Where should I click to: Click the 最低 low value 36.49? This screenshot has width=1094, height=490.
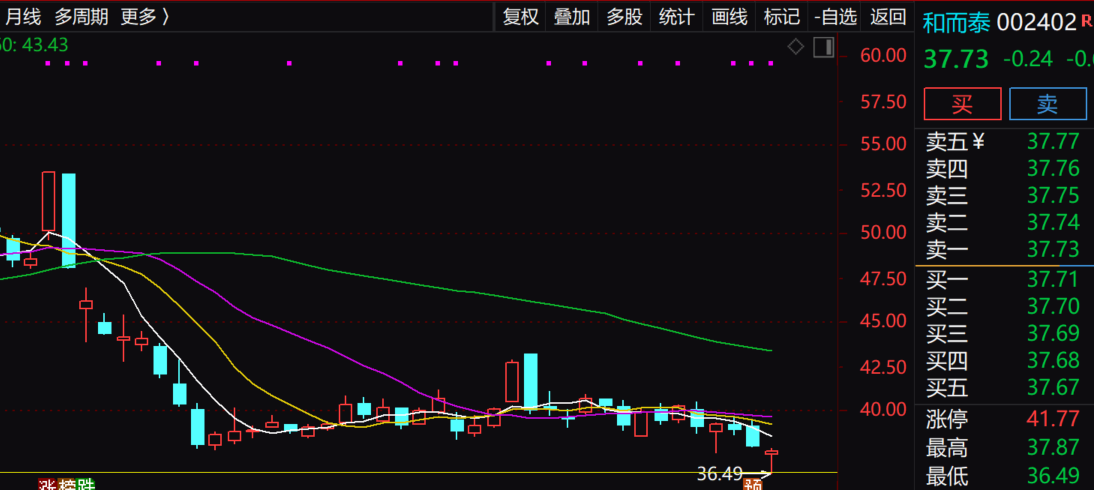[x=1053, y=476]
